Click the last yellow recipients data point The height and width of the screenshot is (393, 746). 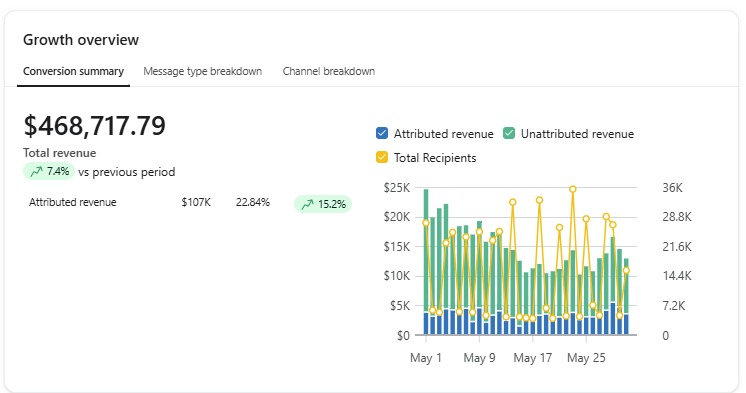(x=627, y=271)
